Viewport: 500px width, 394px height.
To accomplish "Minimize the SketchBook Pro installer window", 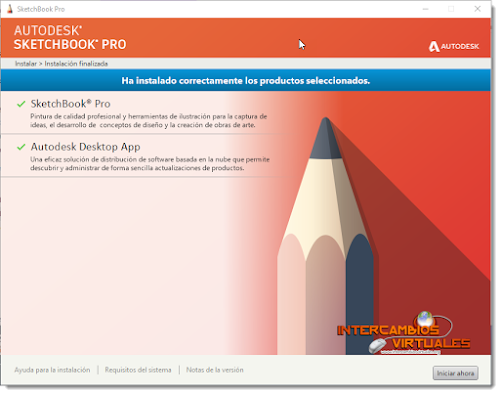I will click(x=425, y=9).
